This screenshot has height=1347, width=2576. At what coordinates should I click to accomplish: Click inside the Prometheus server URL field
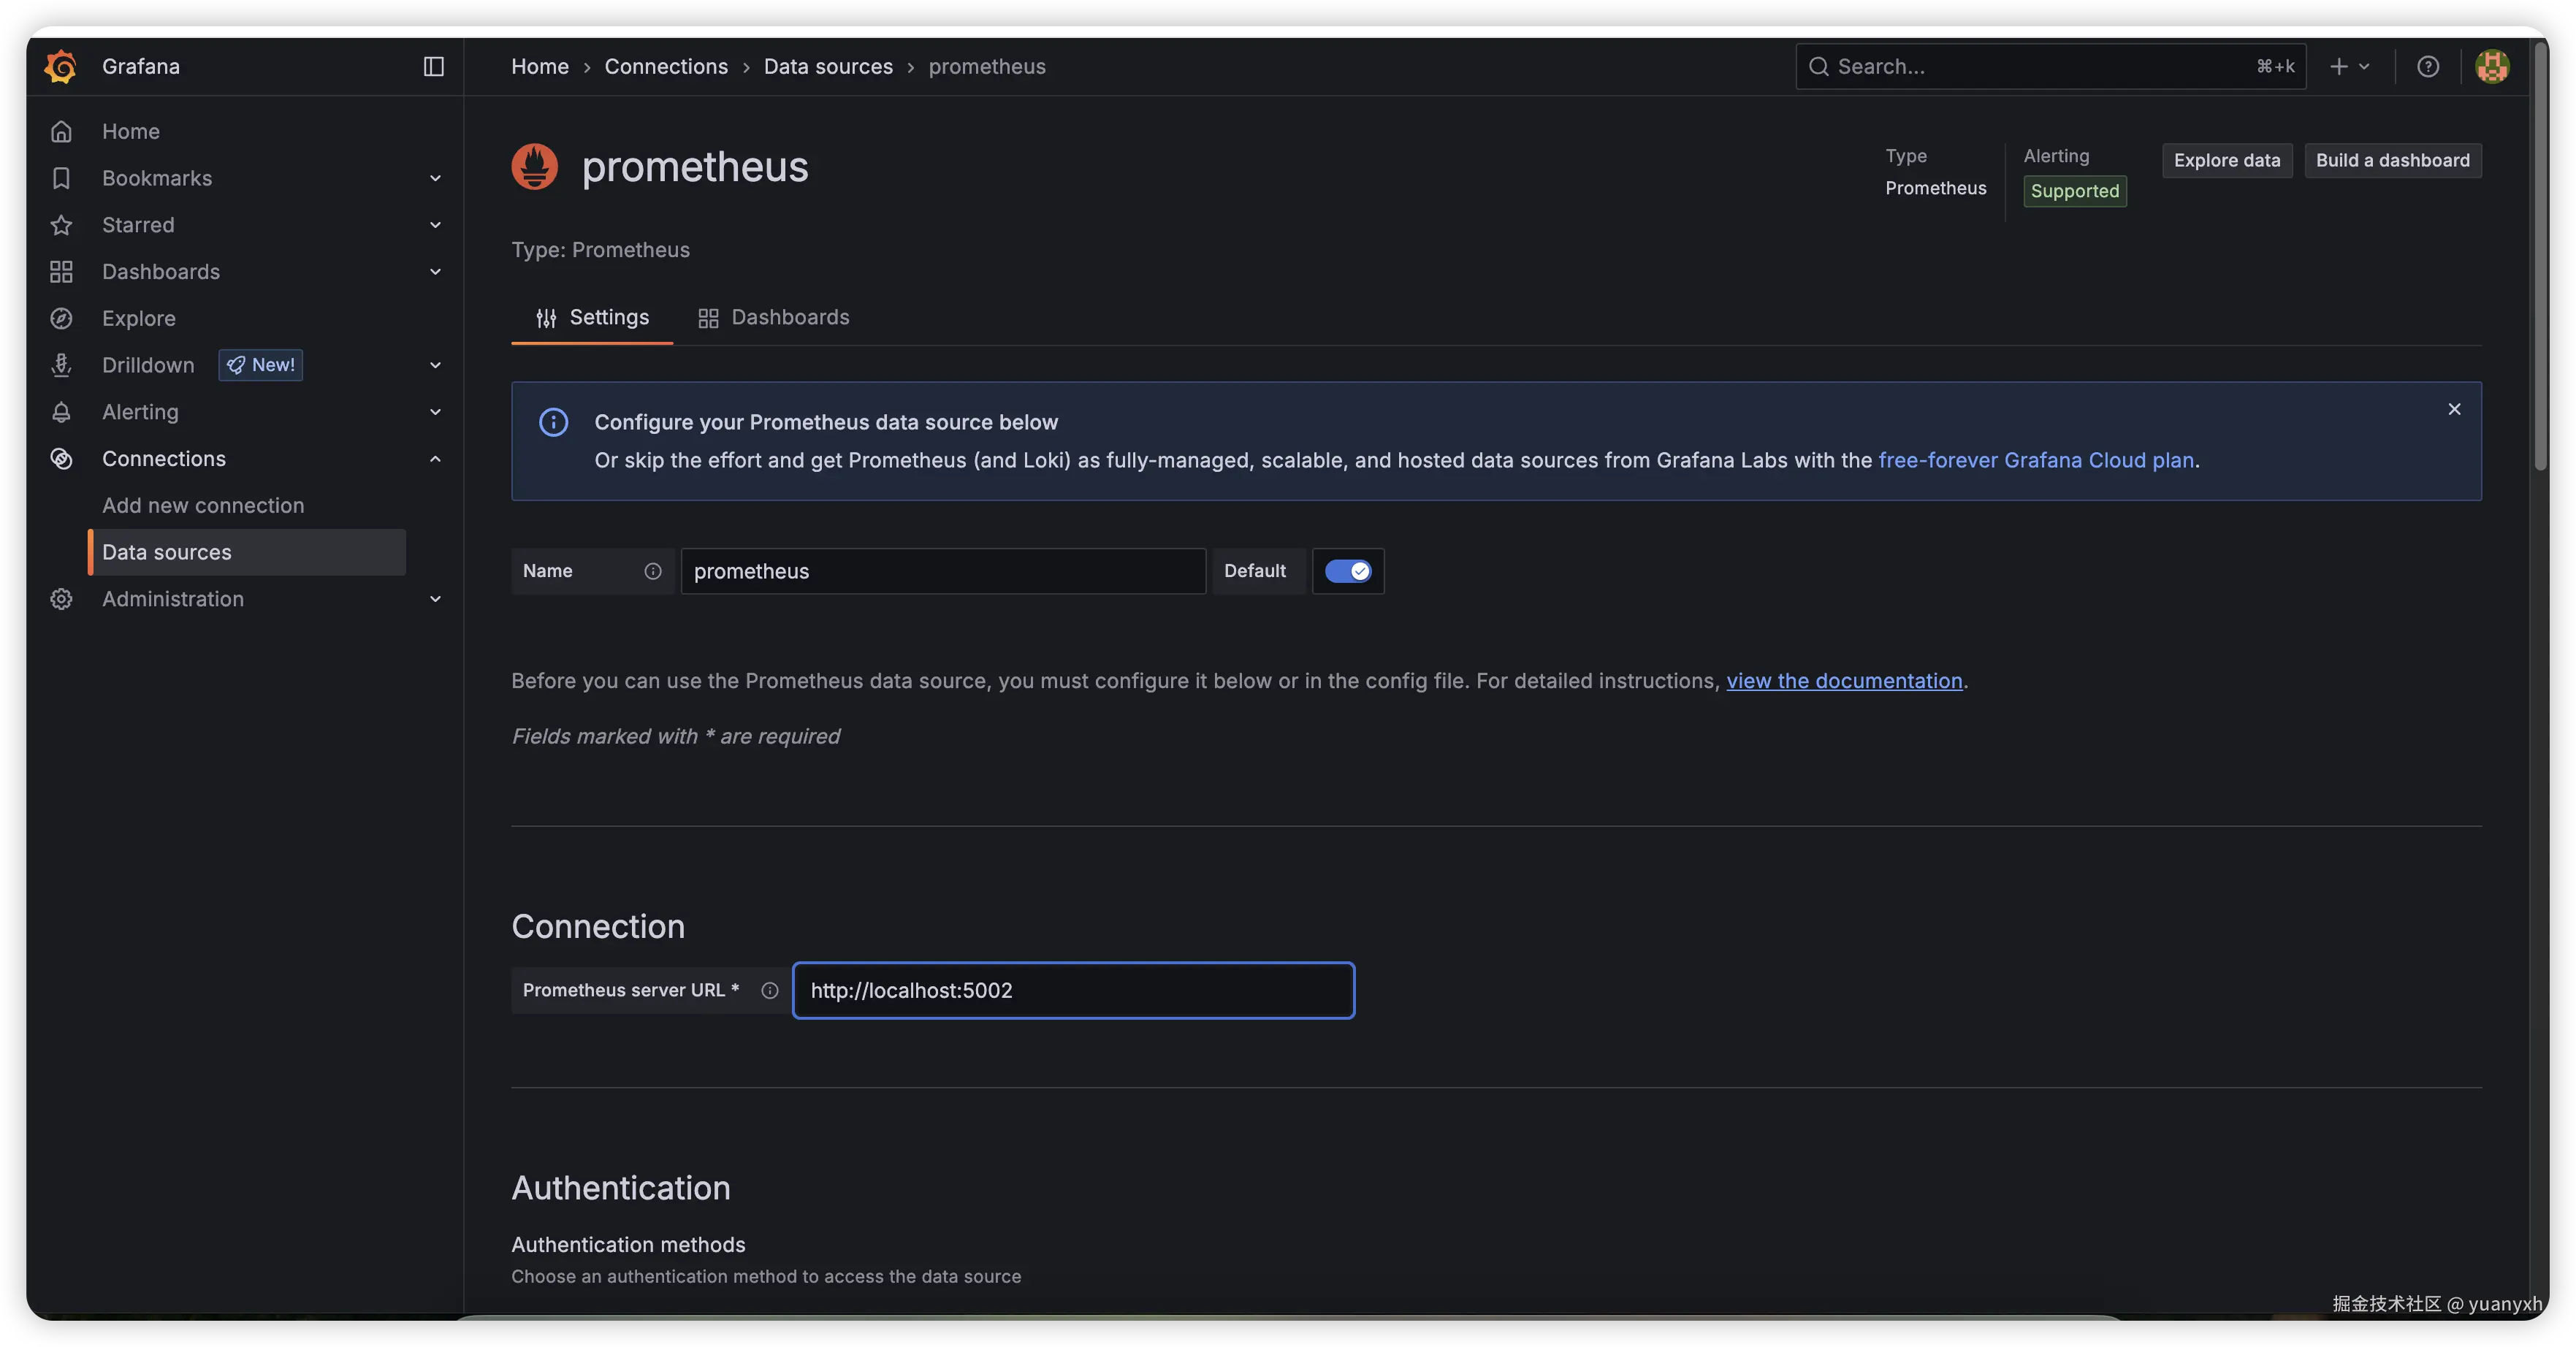1073,990
